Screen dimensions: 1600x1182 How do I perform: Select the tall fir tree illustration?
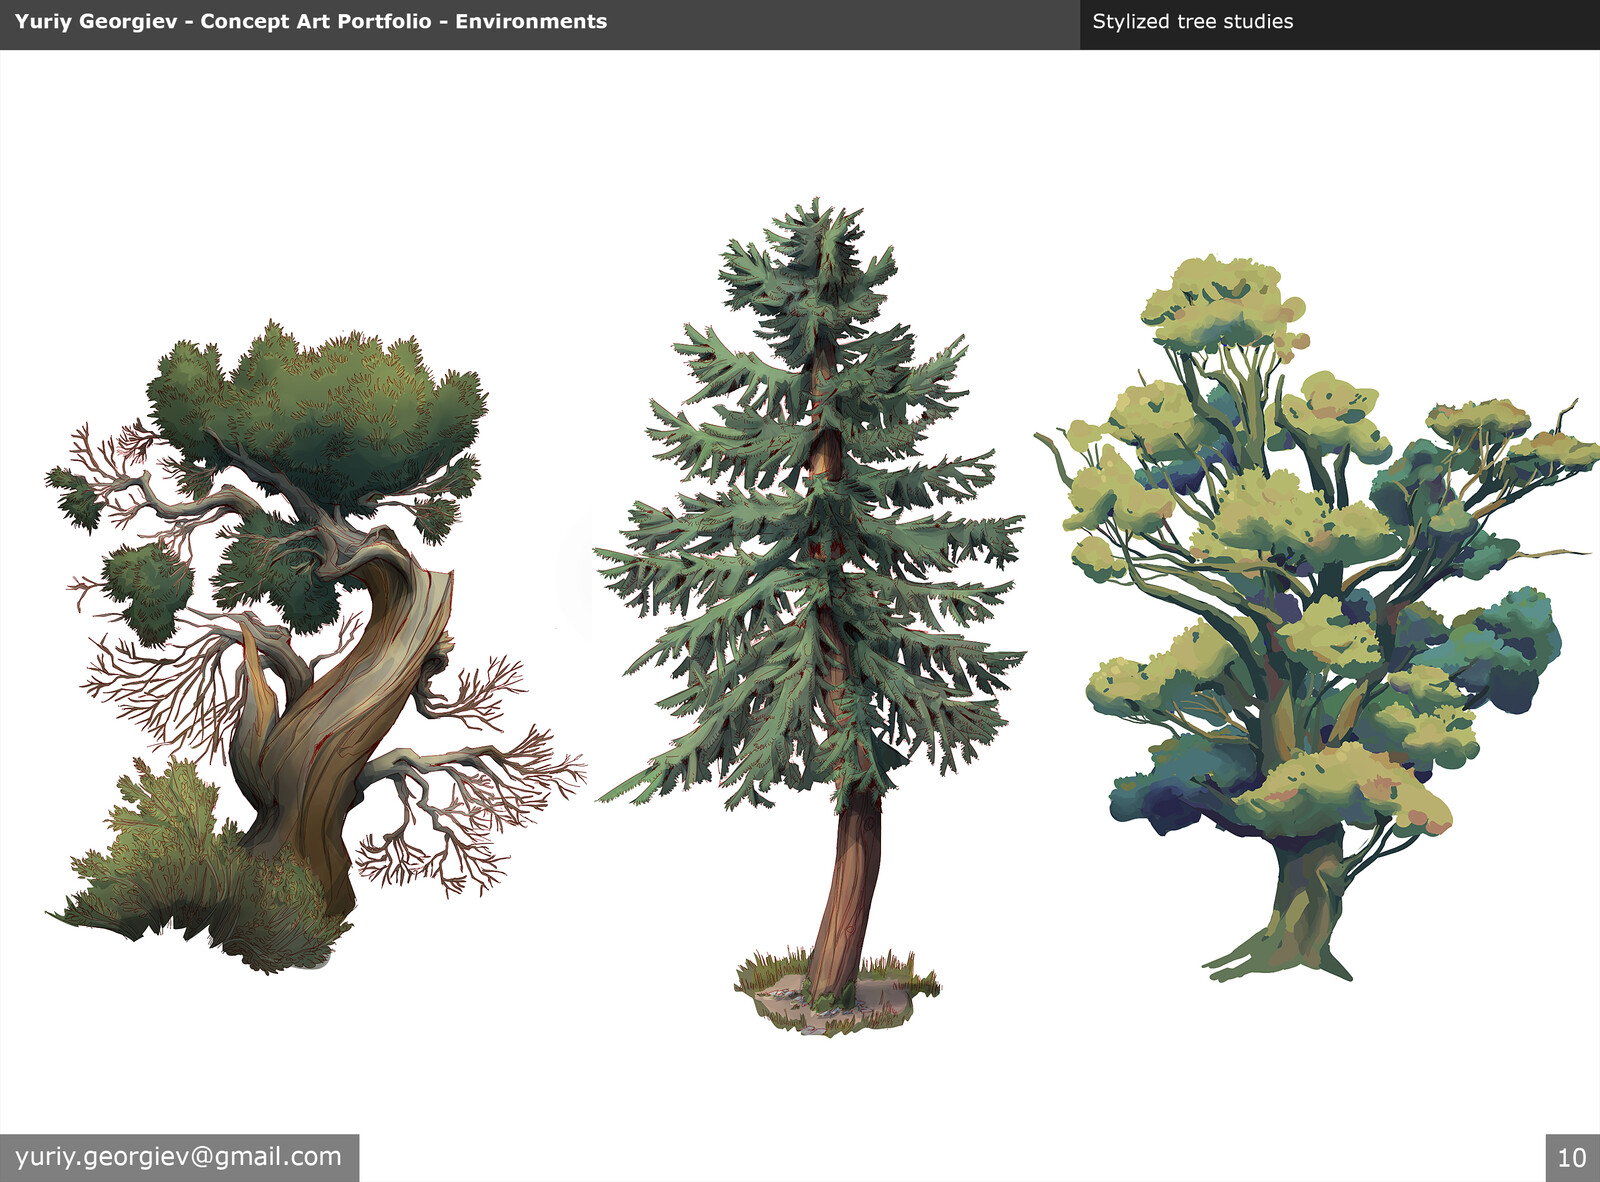tap(810, 615)
